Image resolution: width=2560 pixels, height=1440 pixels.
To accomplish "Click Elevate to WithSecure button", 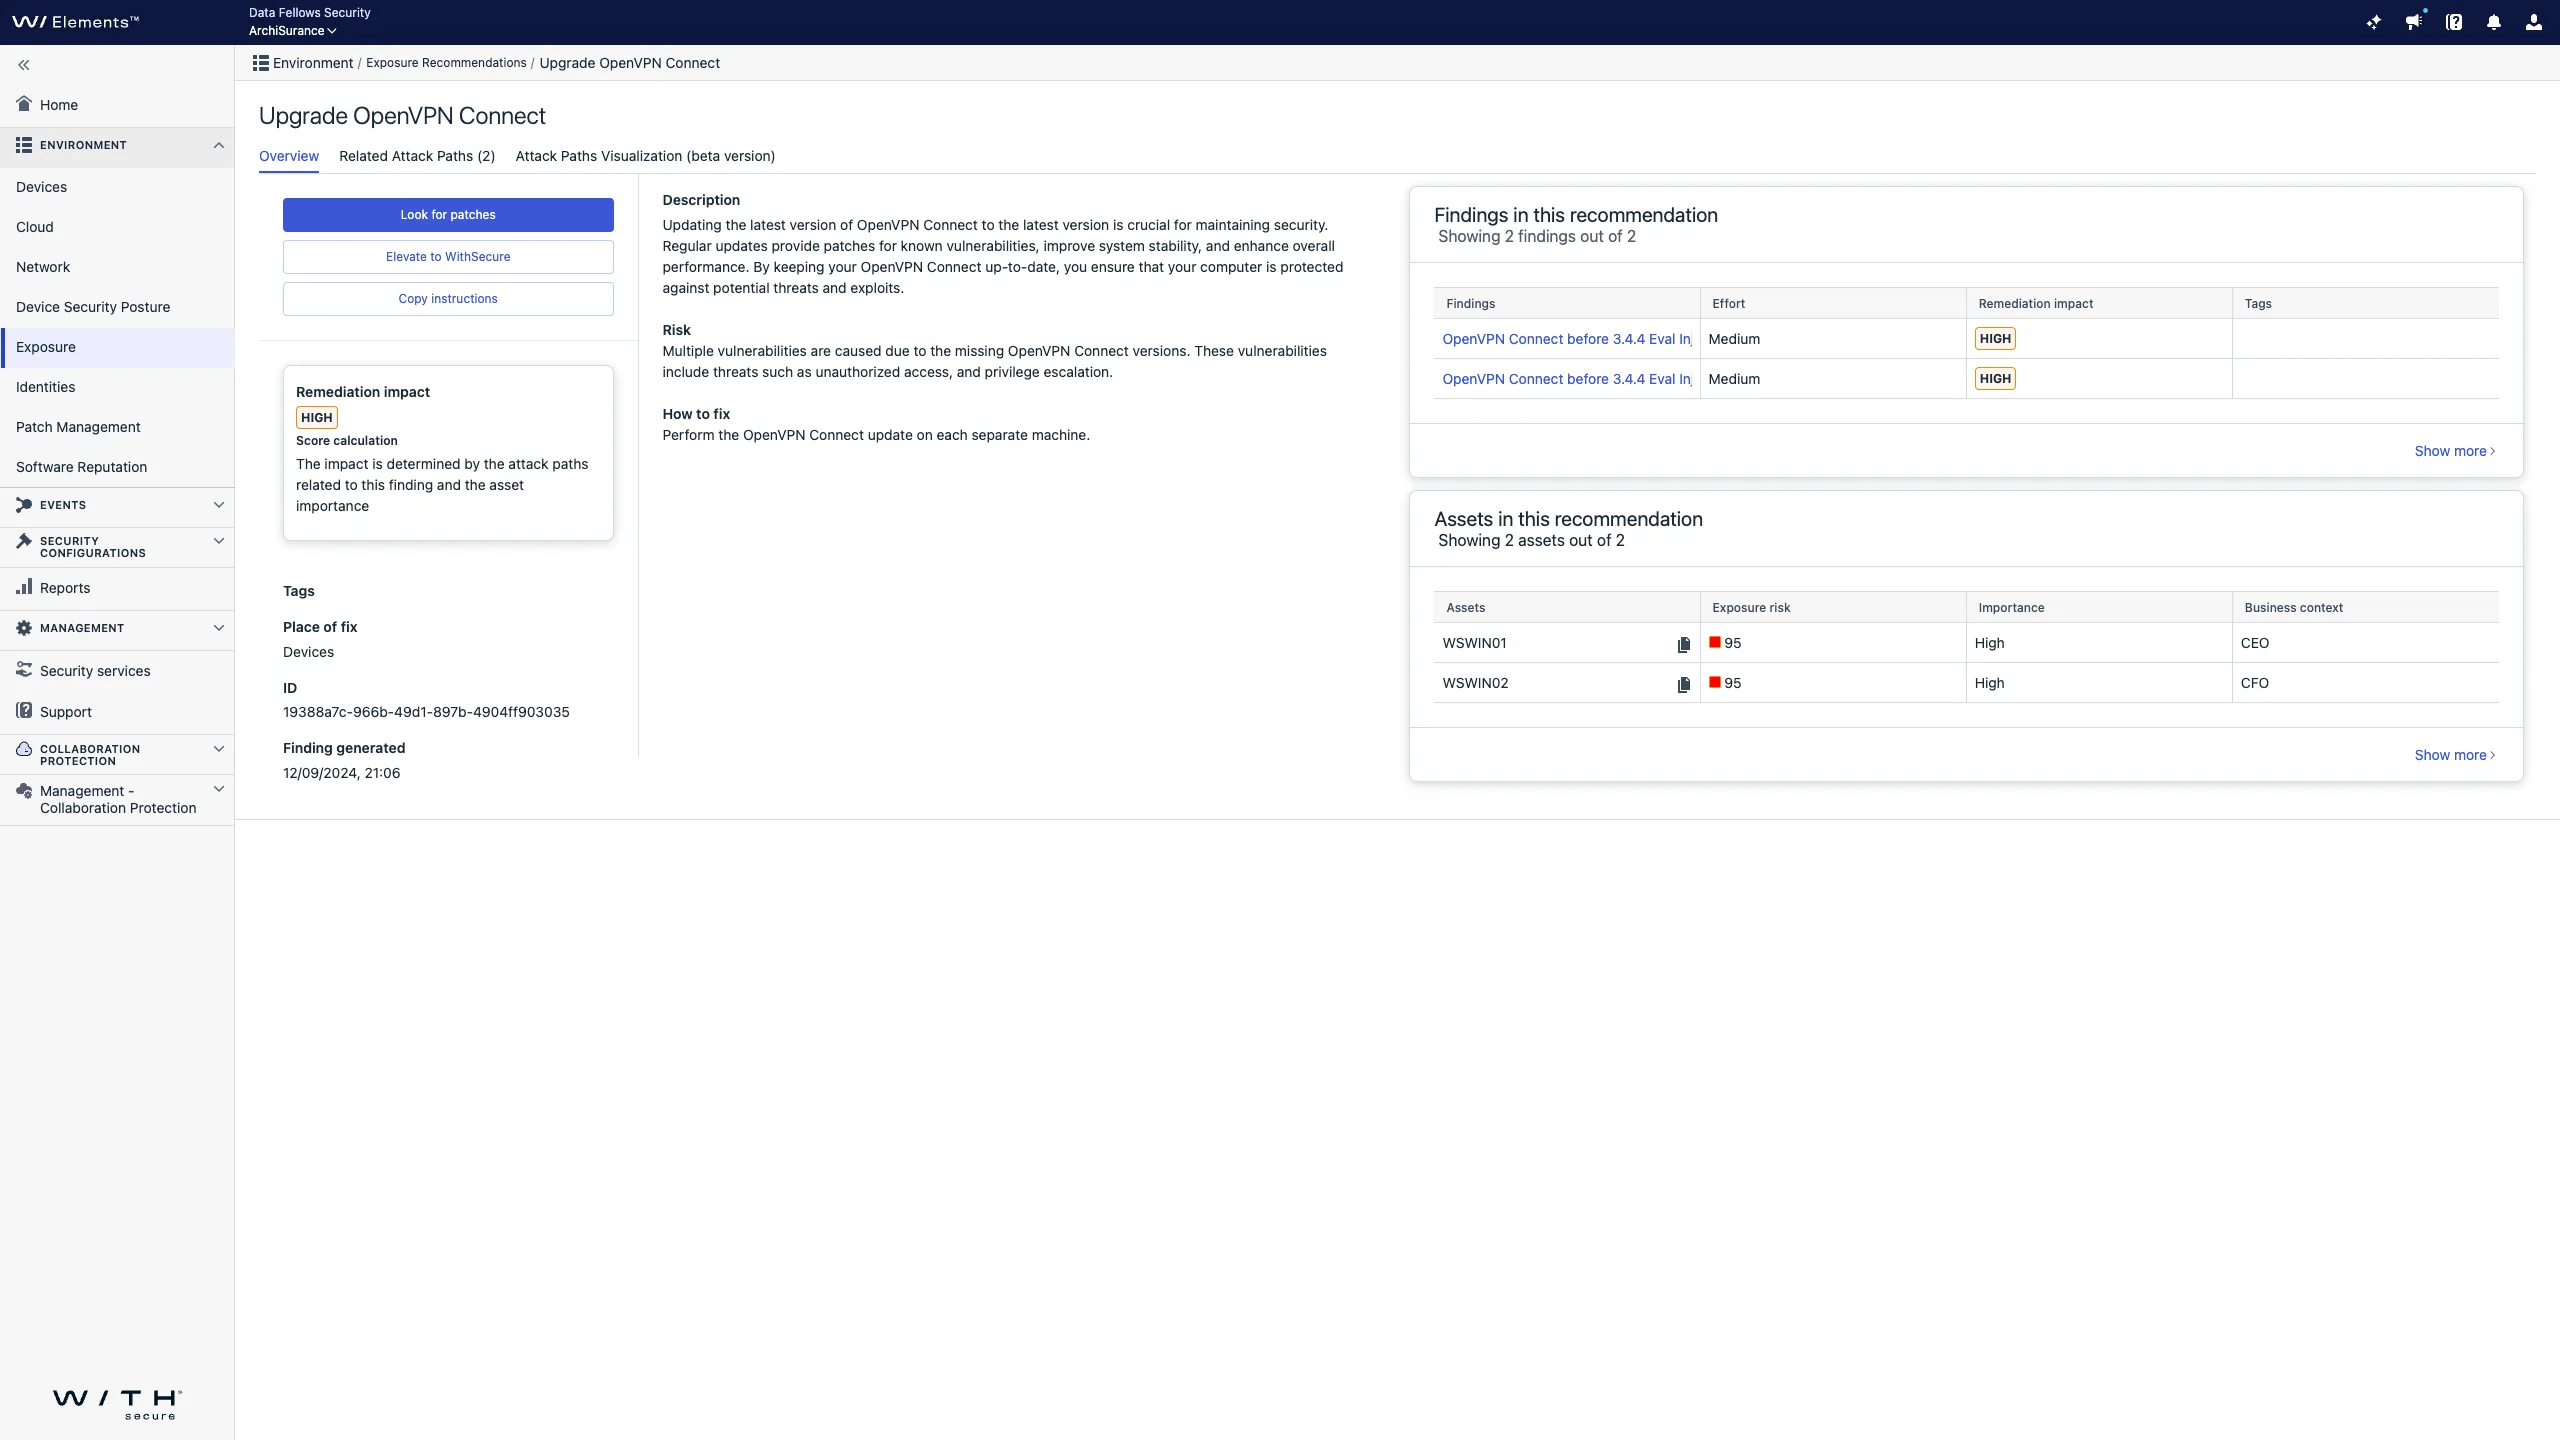I will click(x=448, y=257).
